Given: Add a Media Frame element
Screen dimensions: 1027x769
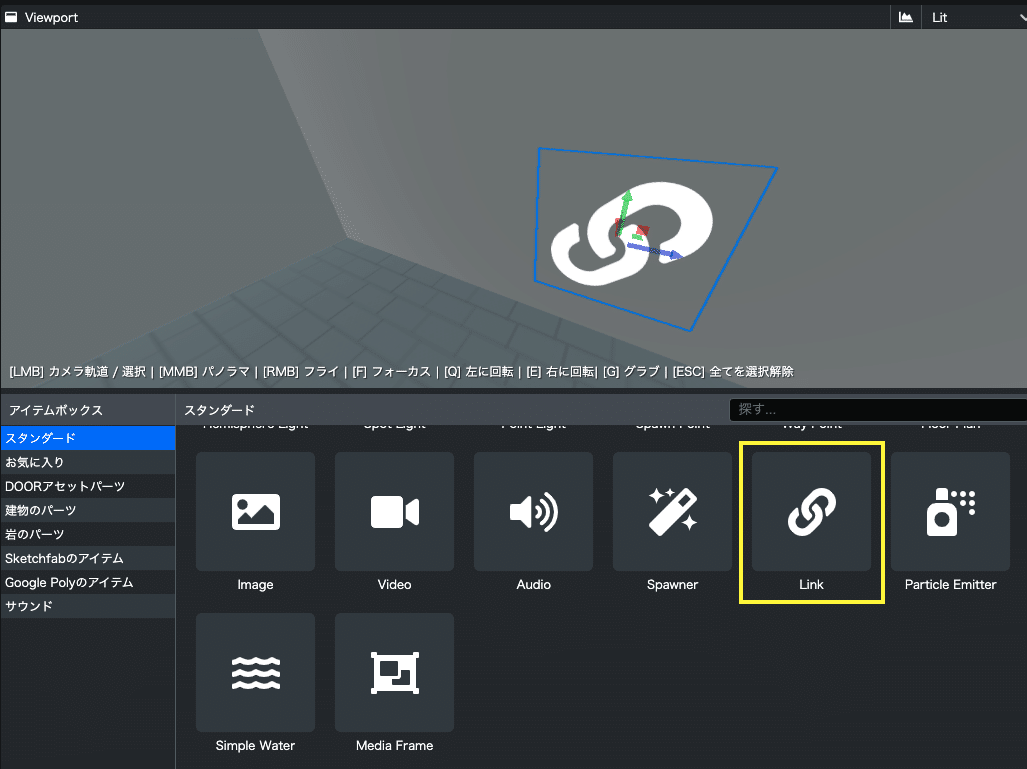Looking at the screenshot, I should 394,673.
